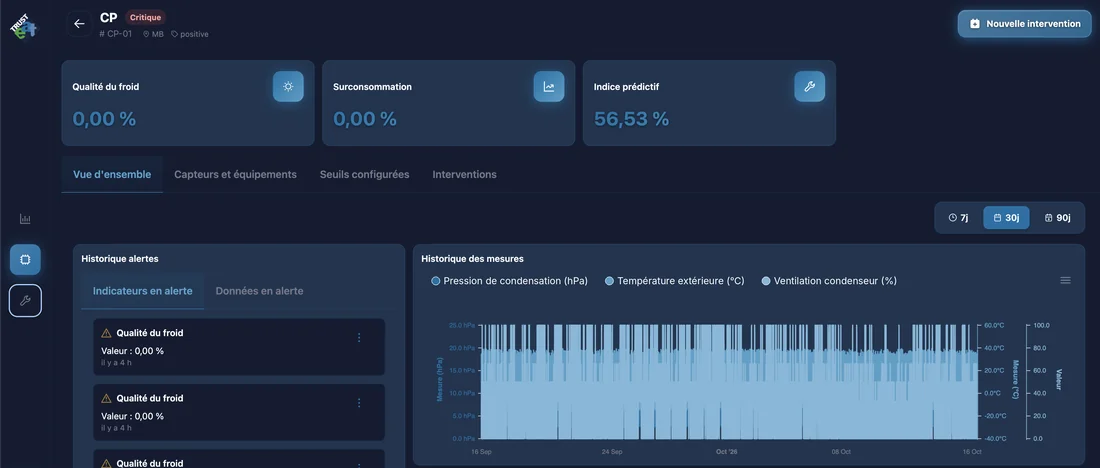Toggle Ventilation condenseur legend series
1100x468 pixels.
829,281
